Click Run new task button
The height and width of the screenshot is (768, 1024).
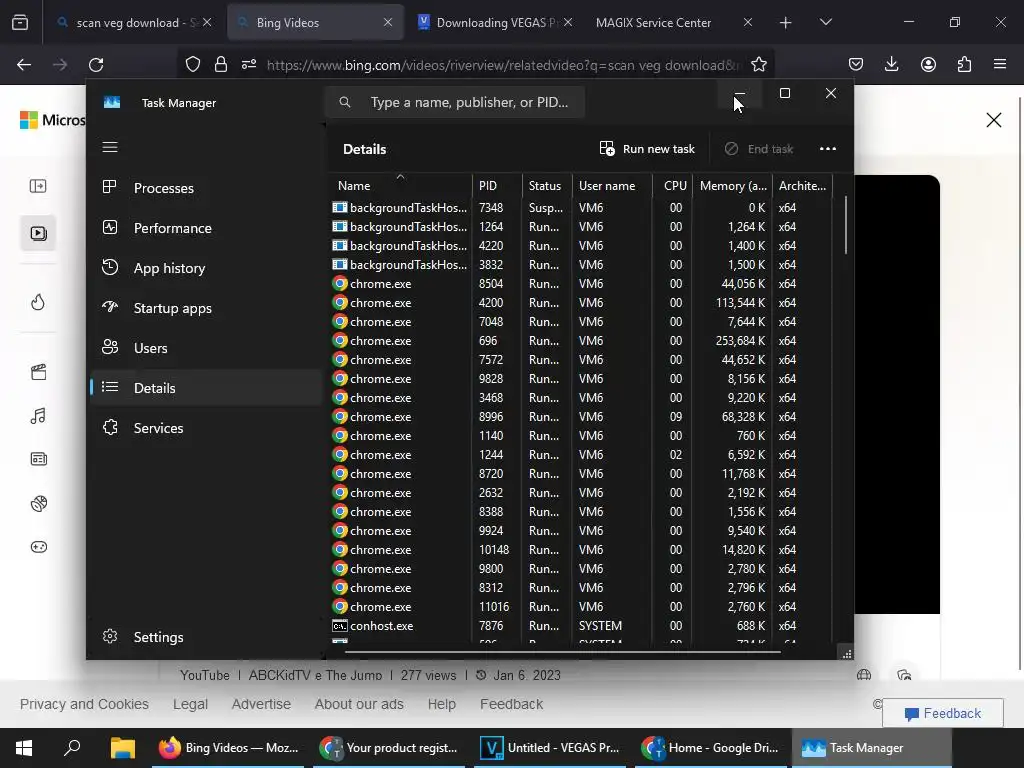click(647, 149)
